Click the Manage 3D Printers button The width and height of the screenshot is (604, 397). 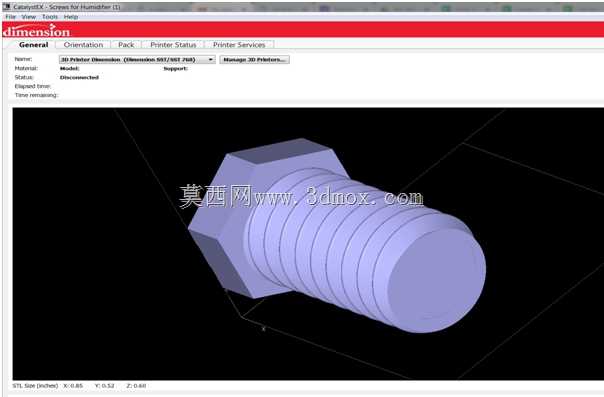pos(254,60)
